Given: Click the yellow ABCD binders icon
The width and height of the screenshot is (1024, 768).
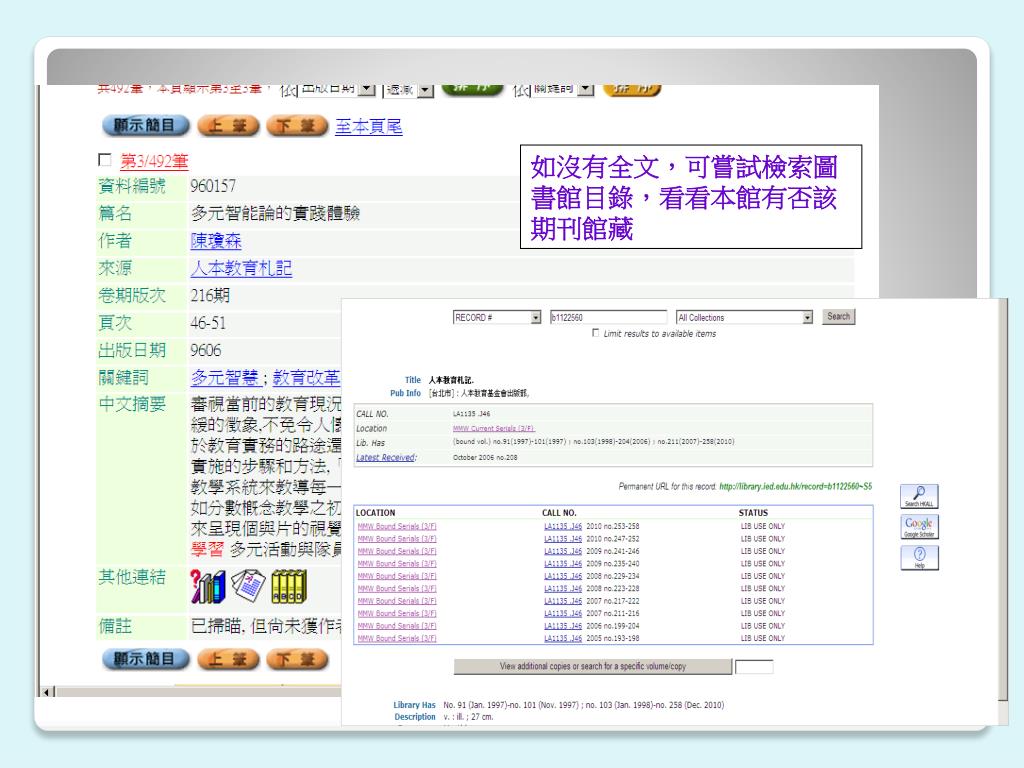Looking at the screenshot, I should point(288,585).
